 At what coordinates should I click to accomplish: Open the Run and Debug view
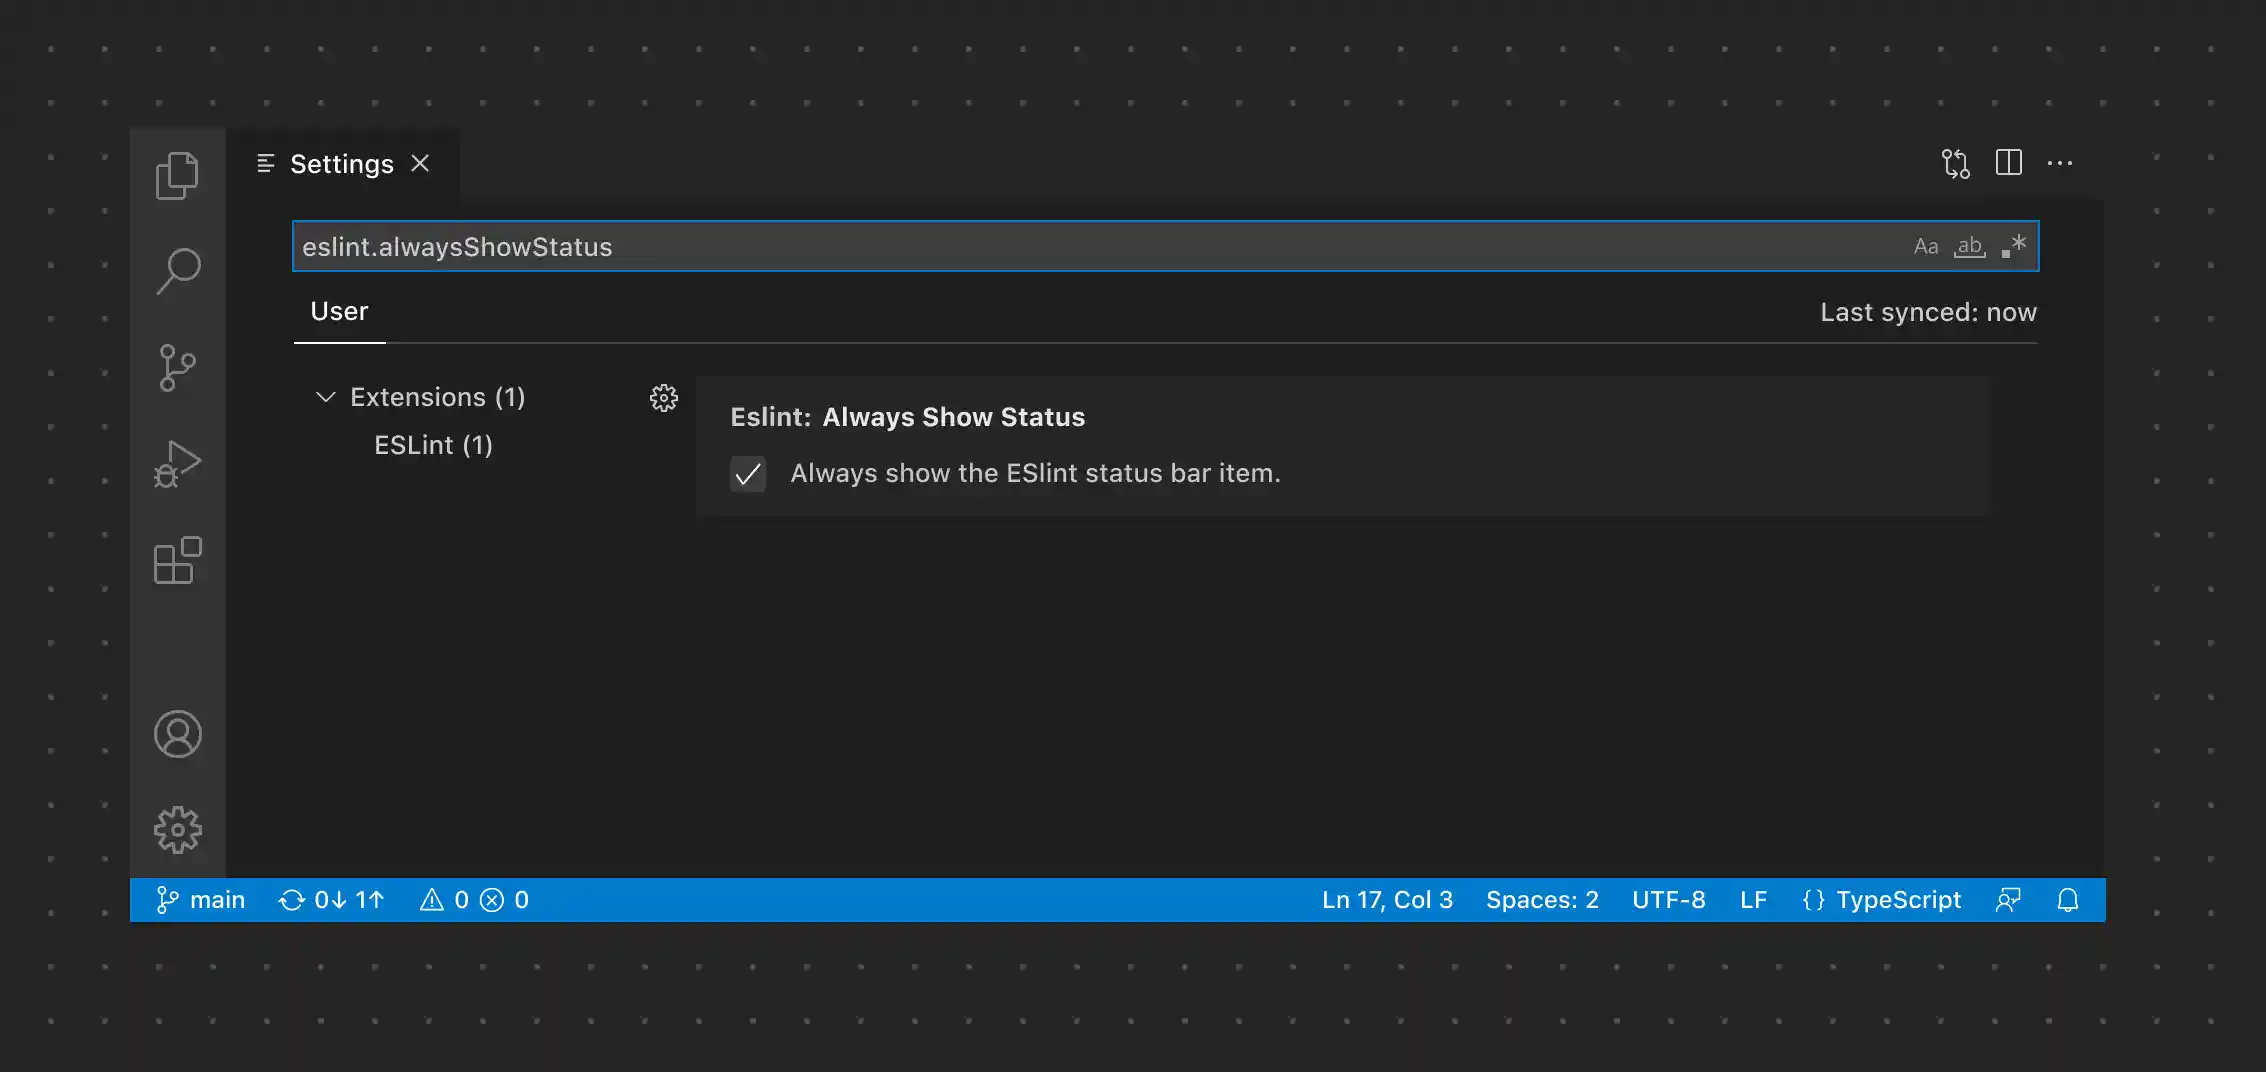tap(177, 463)
